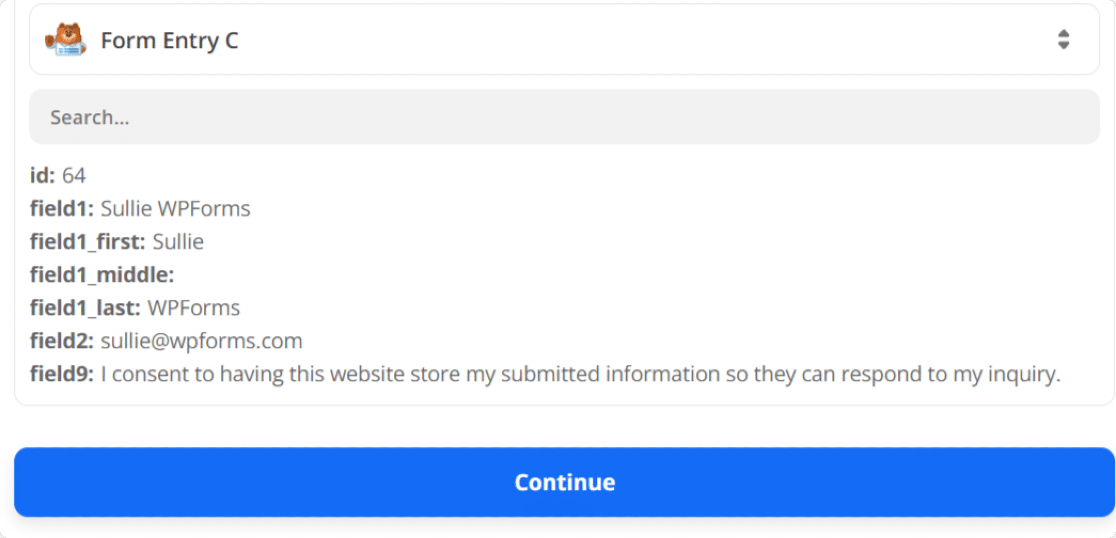1116x538 pixels.
Task: Click the Continue button
Action: tap(564, 482)
